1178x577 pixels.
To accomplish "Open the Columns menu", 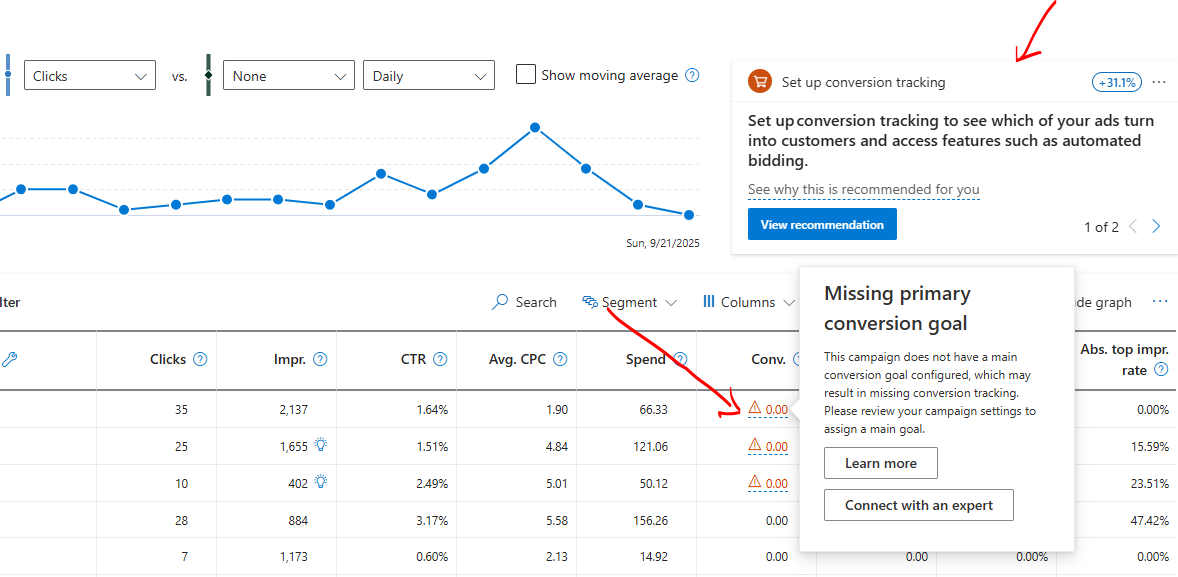I will (x=747, y=301).
